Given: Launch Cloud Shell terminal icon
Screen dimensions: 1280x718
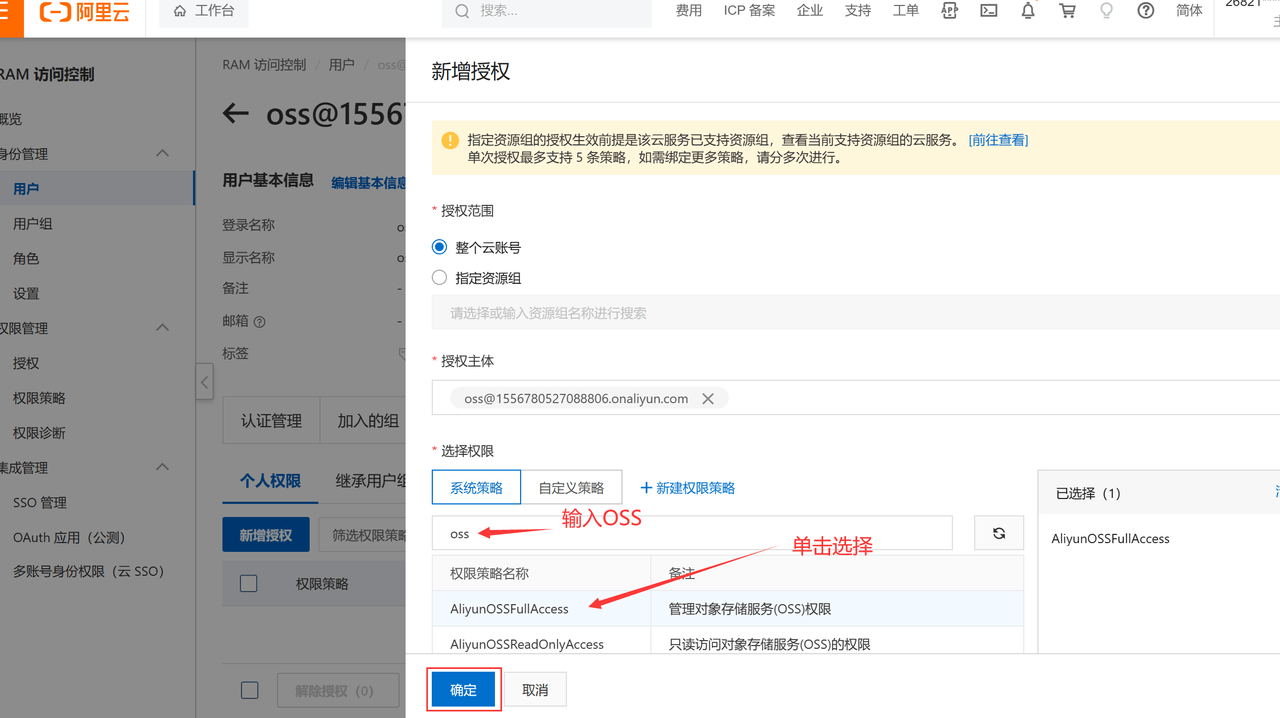Looking at the screenshot, I should (x=989, y=11).
